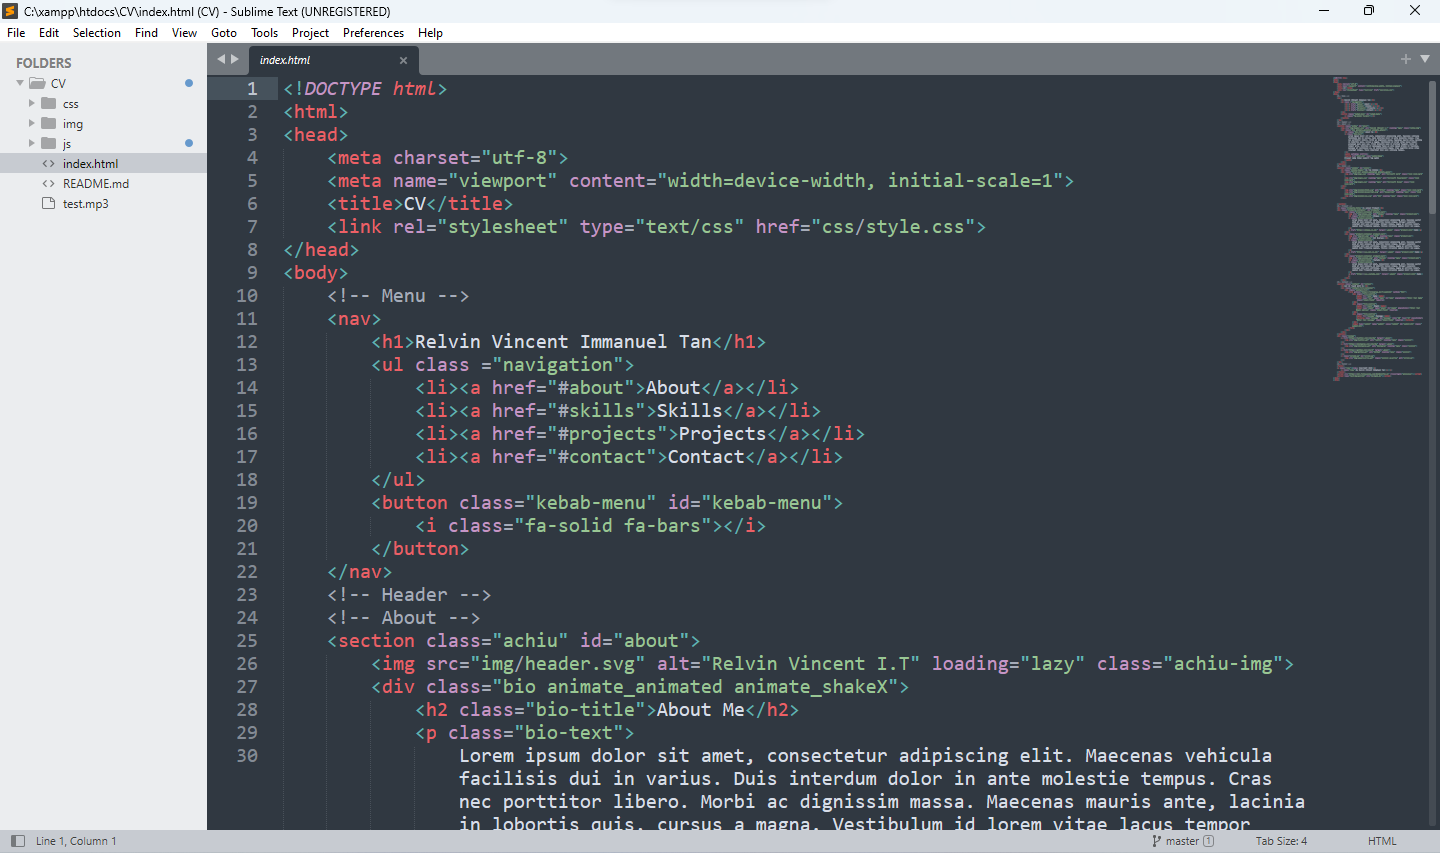The image size is (1440, 853).
Task: Open README.md from the sidebar
Action: coord(95,184)
